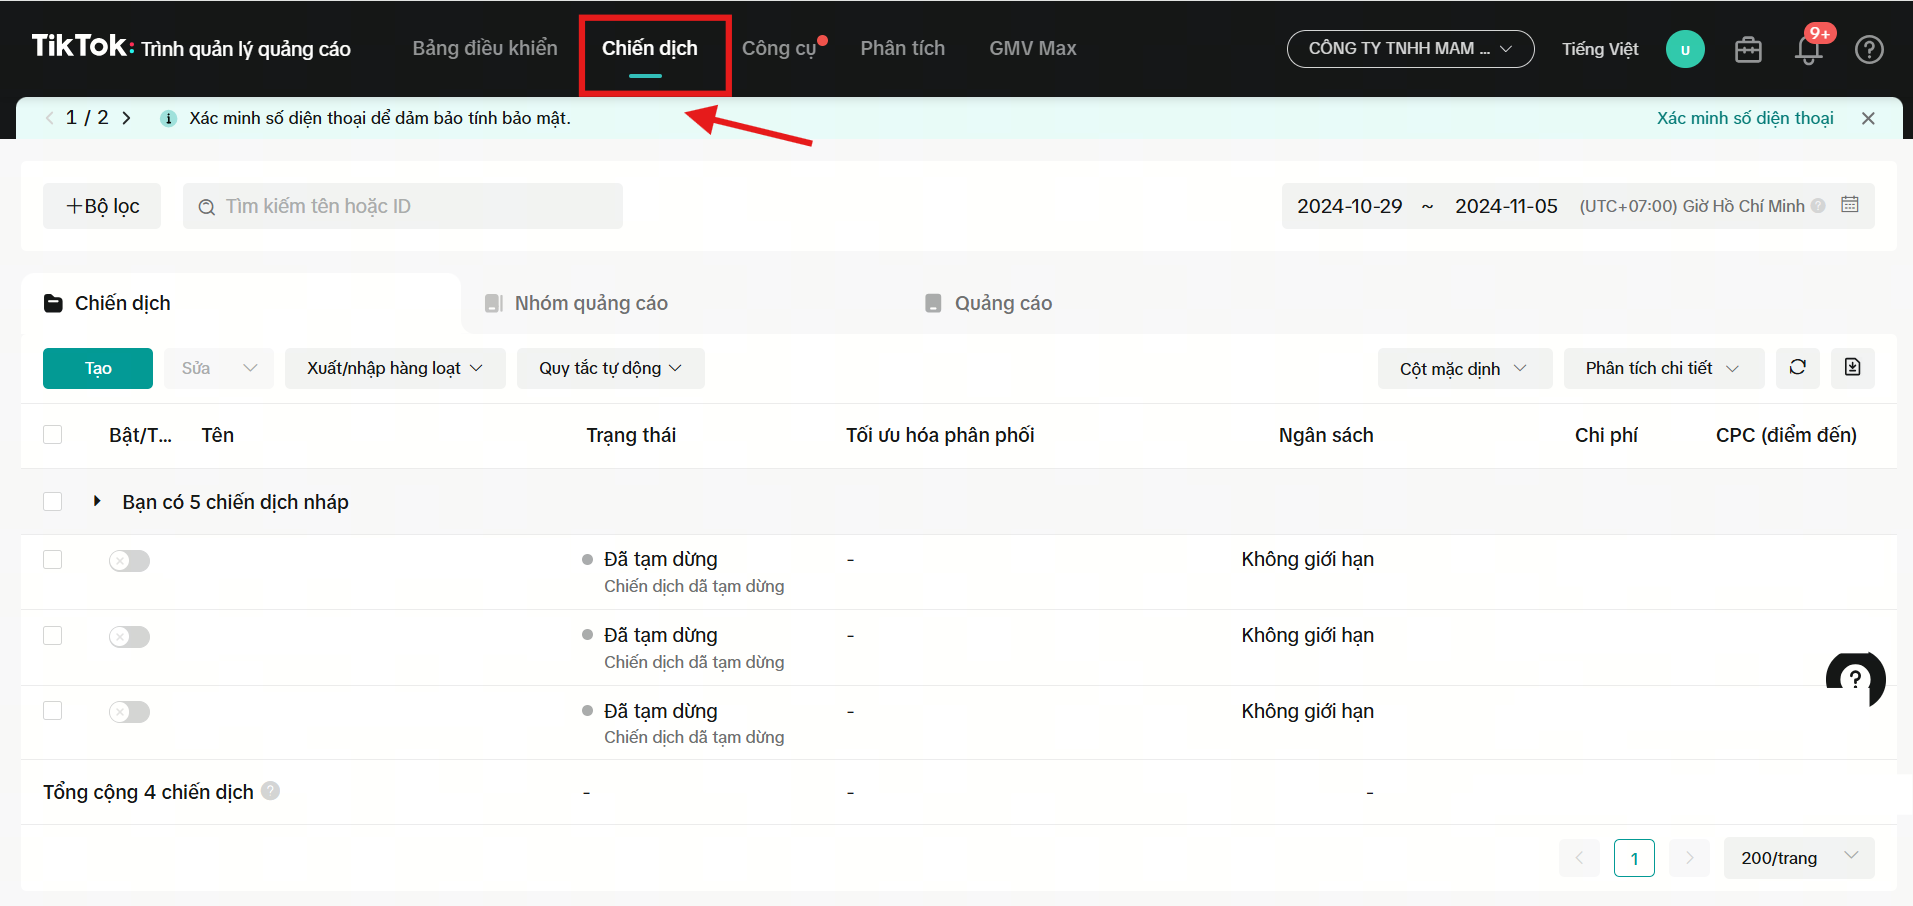Open the business center briefcase icon
The width and height of the screenshot is (1913, 906).
1748,49
